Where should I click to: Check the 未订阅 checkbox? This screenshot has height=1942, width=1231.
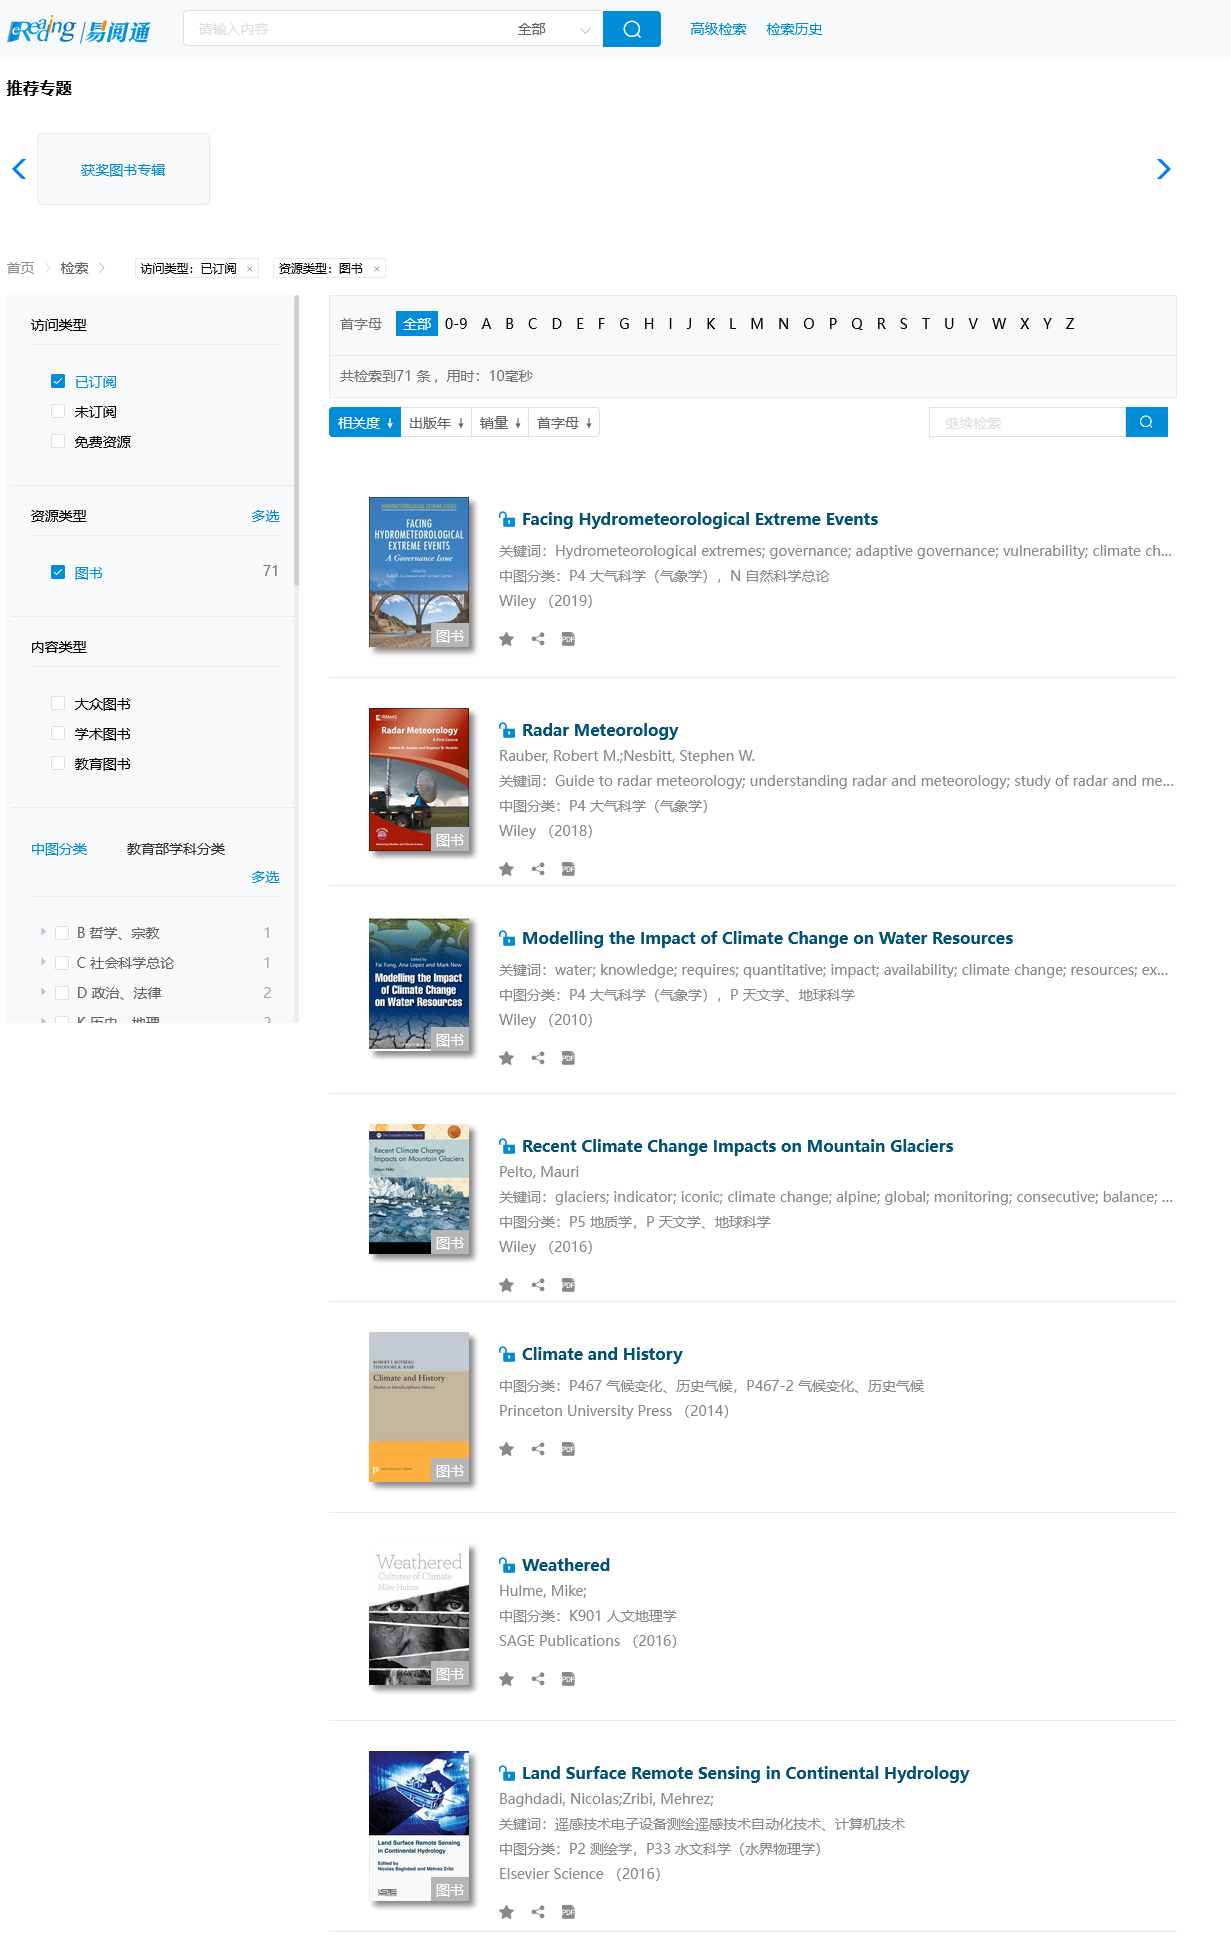click(58, 411)
